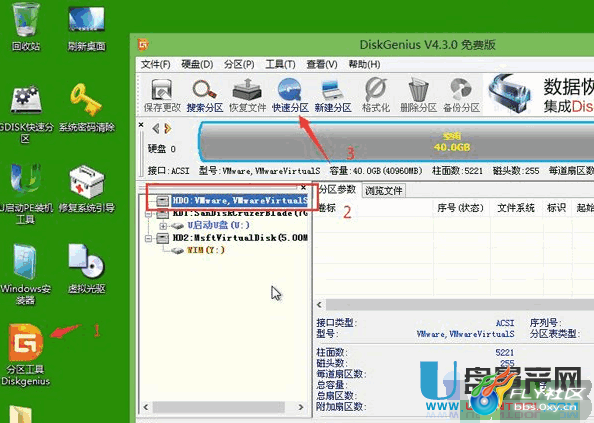Click the left arrow of the partition list scrollbar
The height and width of the screenshot is (423, 594).
click(320, 305)
